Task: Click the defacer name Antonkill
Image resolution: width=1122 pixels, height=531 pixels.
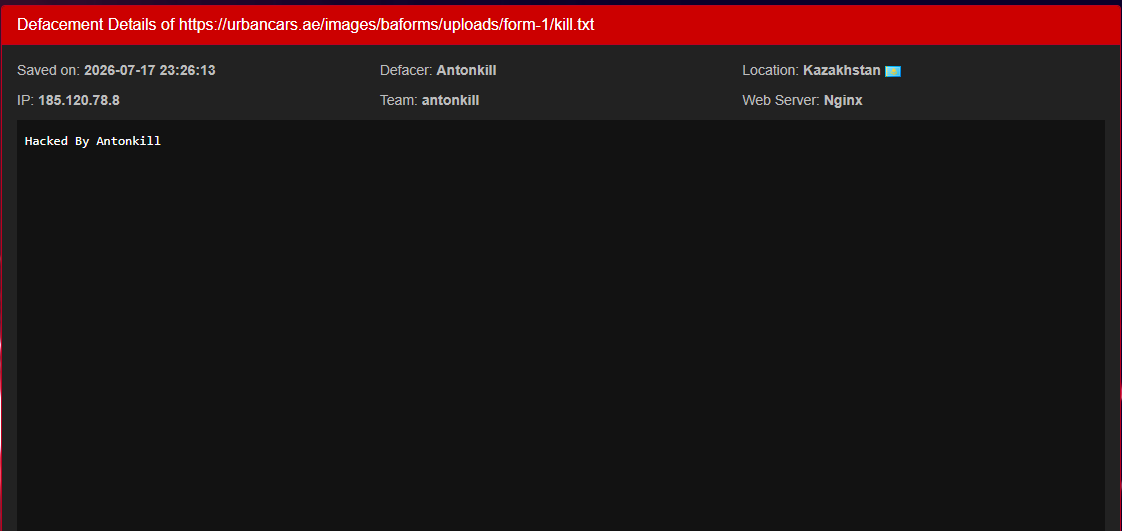Action: pyautogui.click(x=466, y=70)
